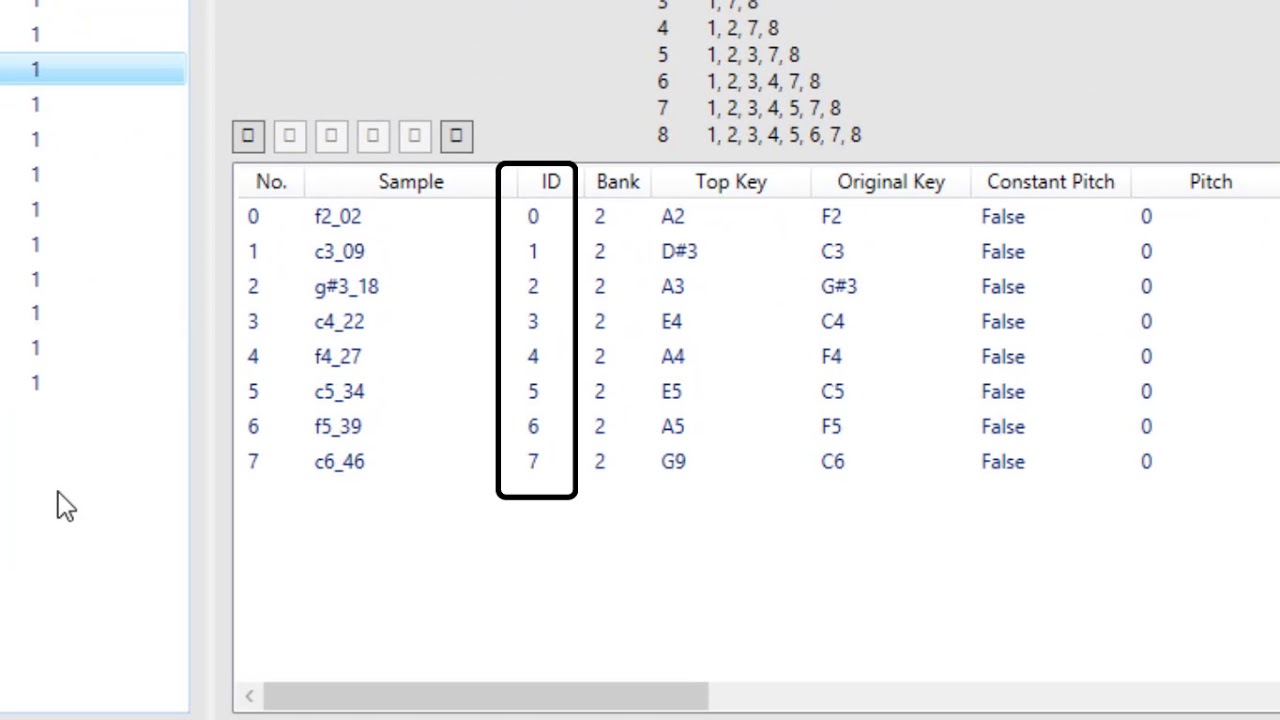Sort by the Top Key column header
The height and width of the screenshot is (720, 1280).
(731, 182)
